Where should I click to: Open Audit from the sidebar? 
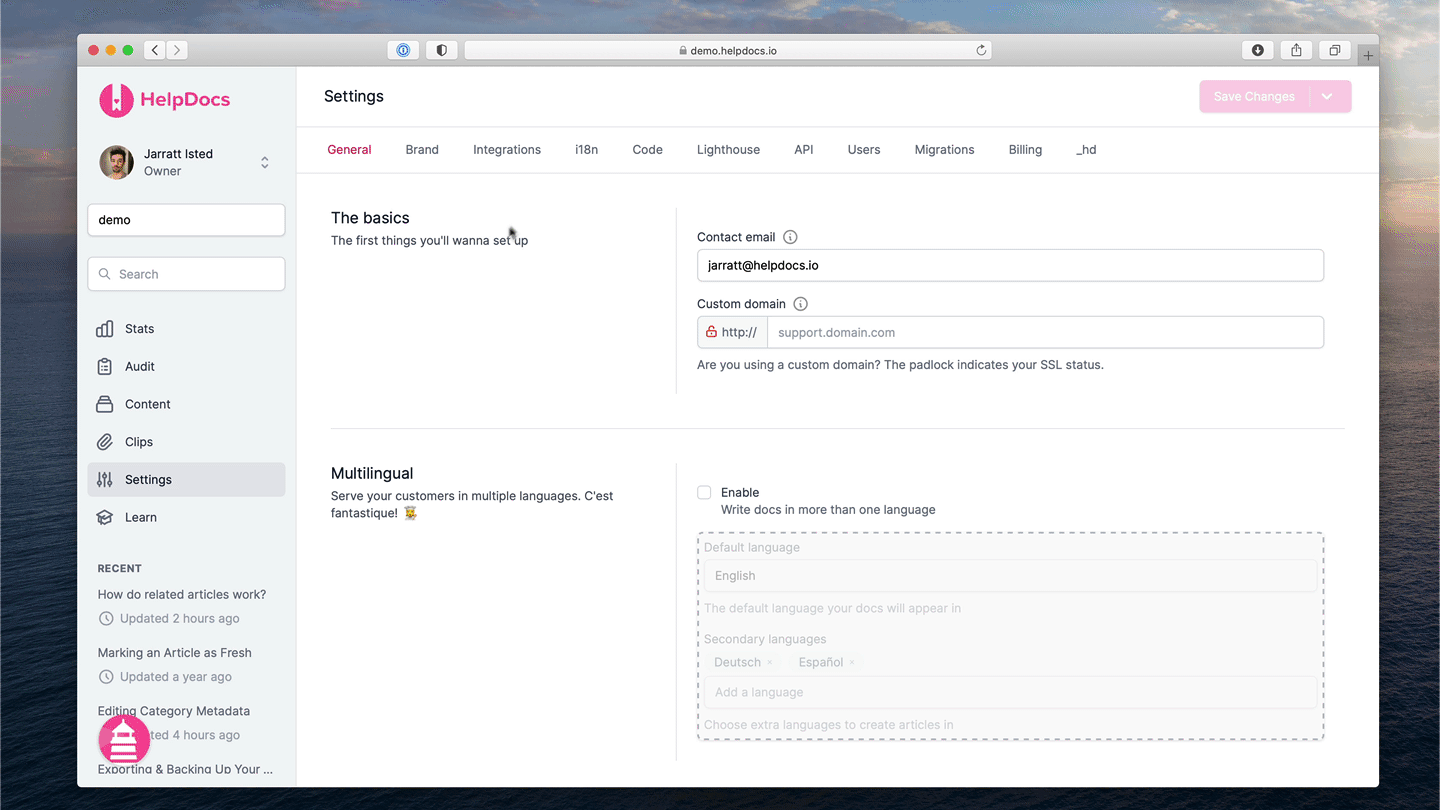(x=186, y=367)
